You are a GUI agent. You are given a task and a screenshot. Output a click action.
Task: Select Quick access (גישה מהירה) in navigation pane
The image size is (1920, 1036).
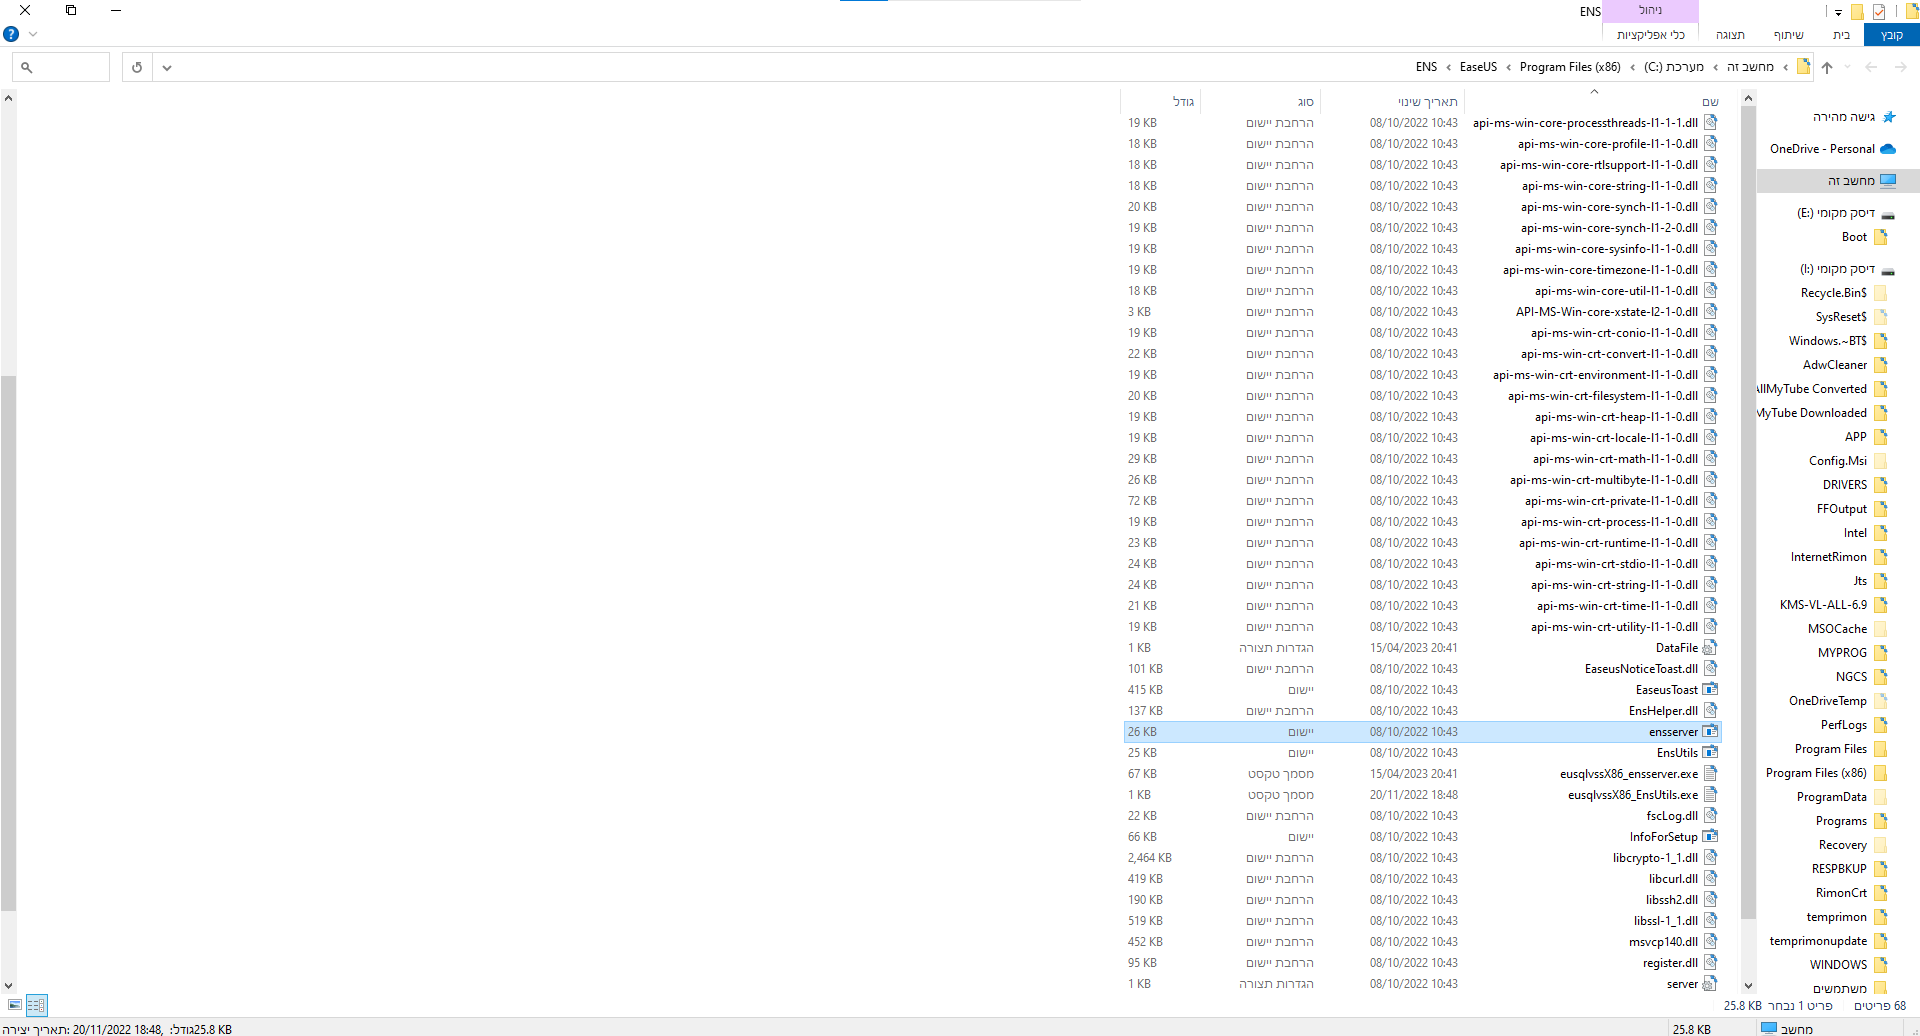coord(1843,117)
